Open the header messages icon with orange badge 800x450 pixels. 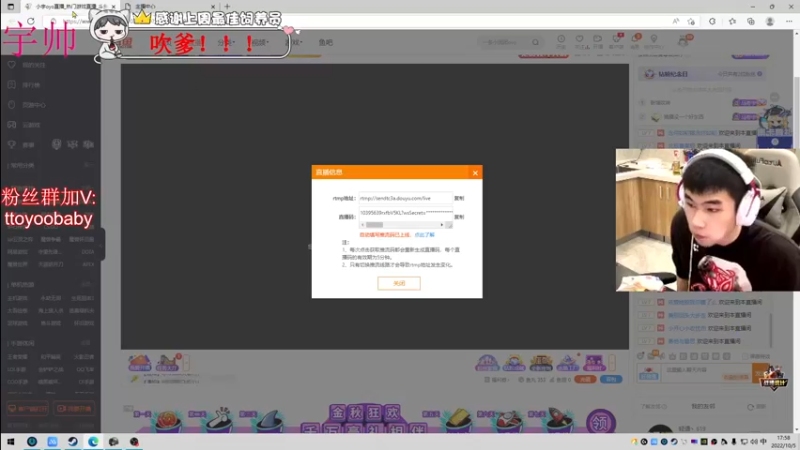tap(635, 41)
